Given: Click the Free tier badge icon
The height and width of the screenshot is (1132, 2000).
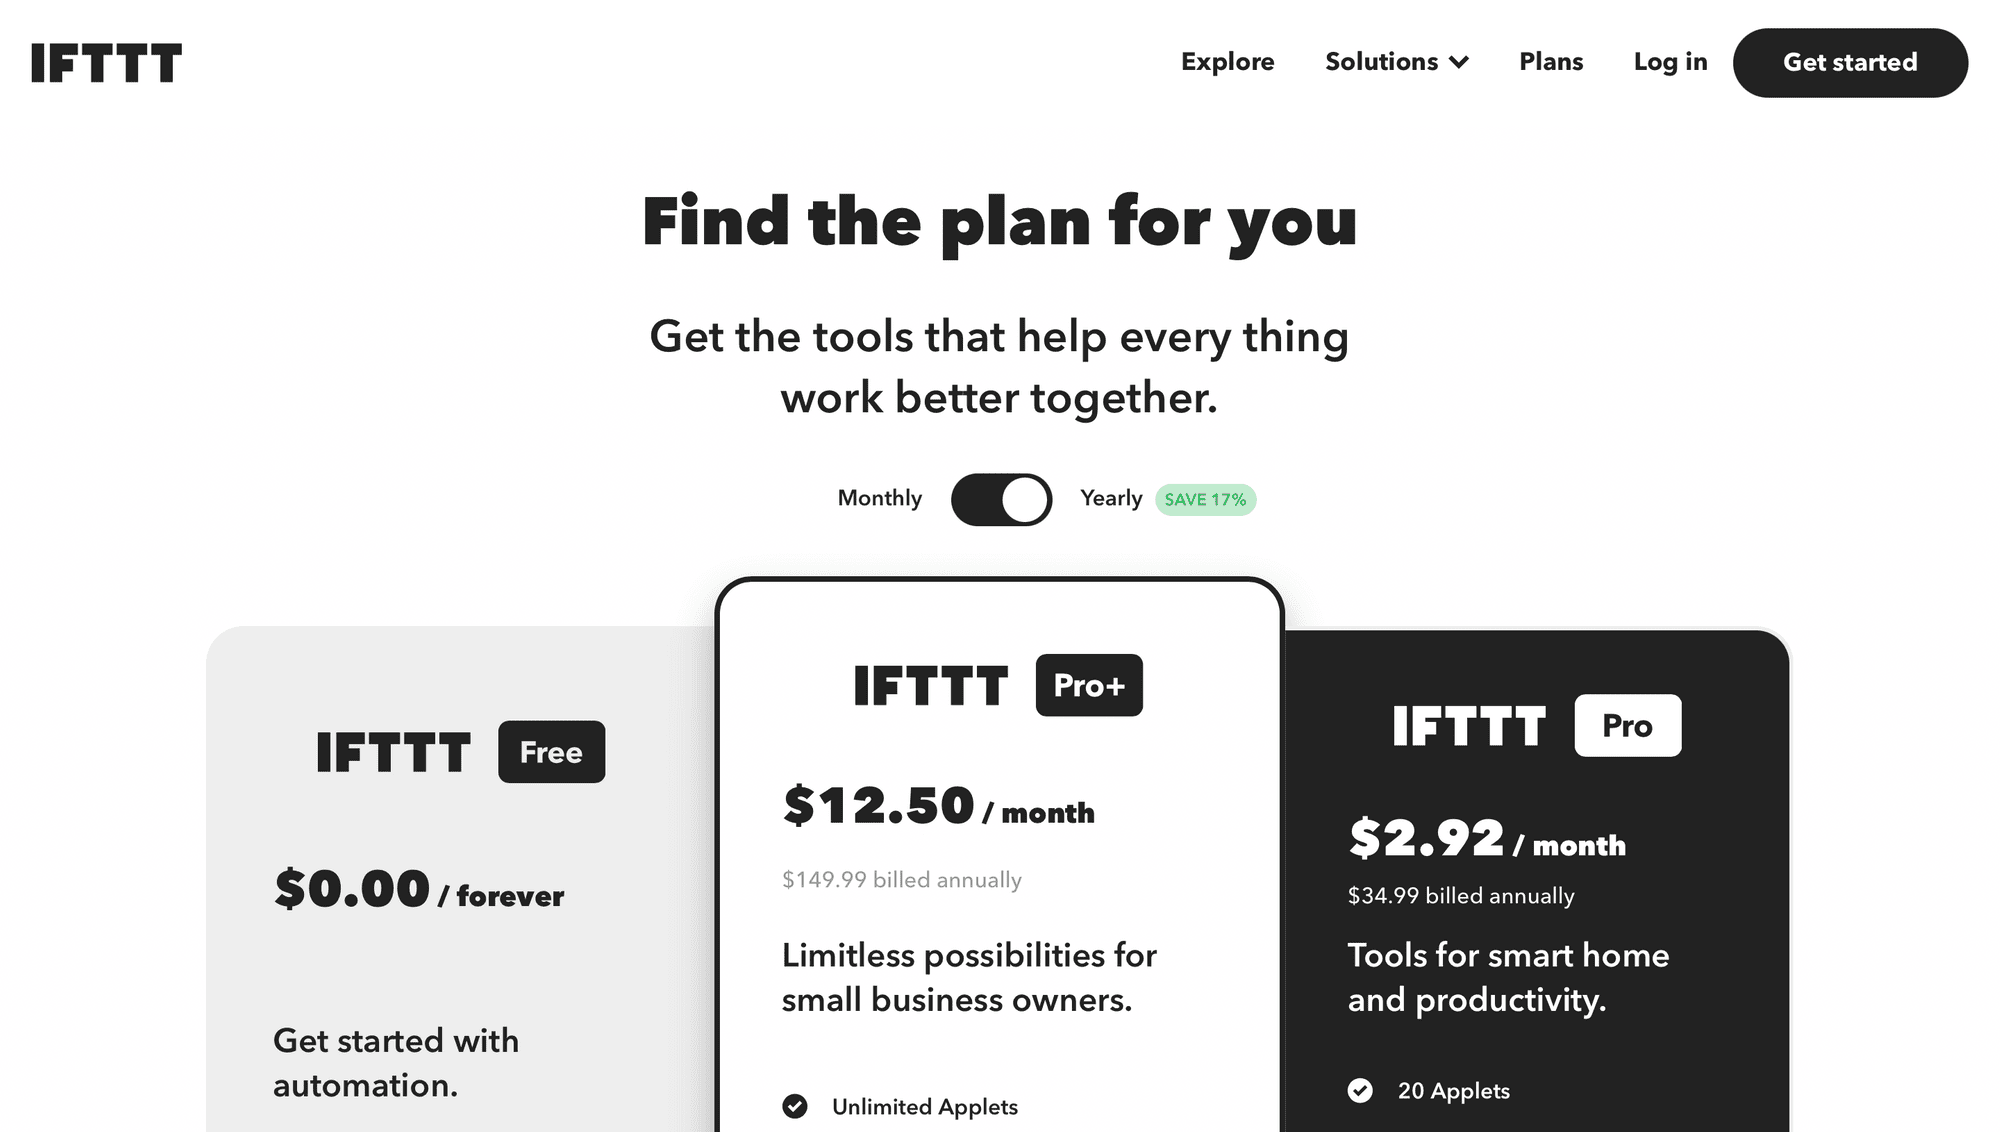Looking at the screenshot, I should pos(549,751).
